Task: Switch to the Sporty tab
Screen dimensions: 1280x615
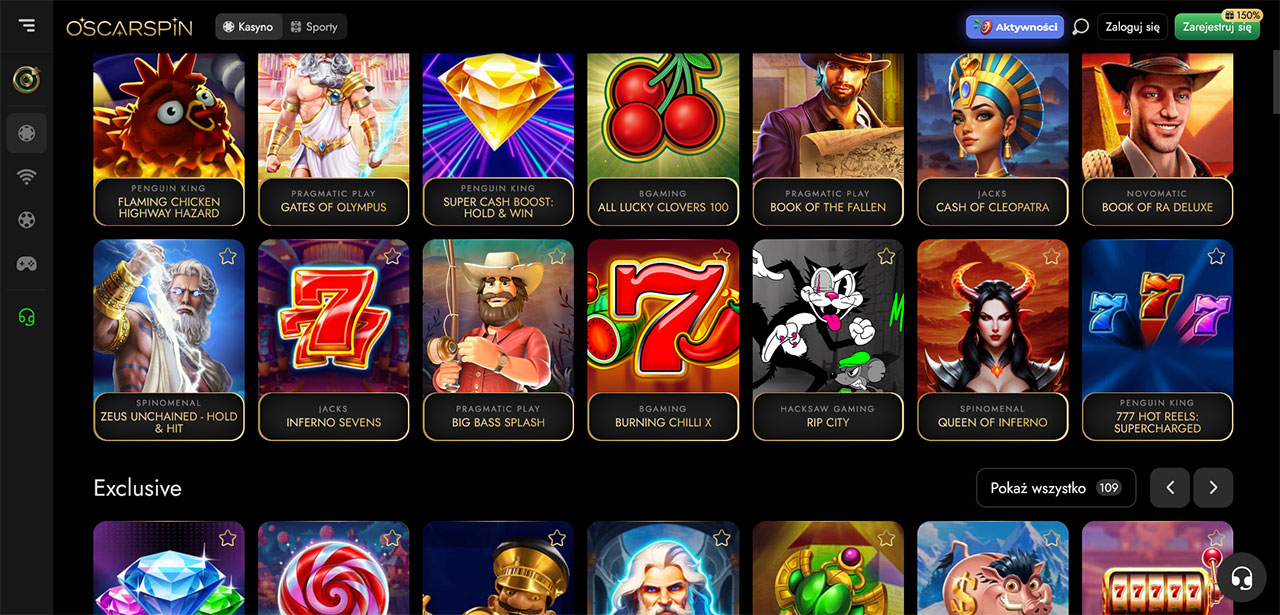Action: [x=314, y=27]
